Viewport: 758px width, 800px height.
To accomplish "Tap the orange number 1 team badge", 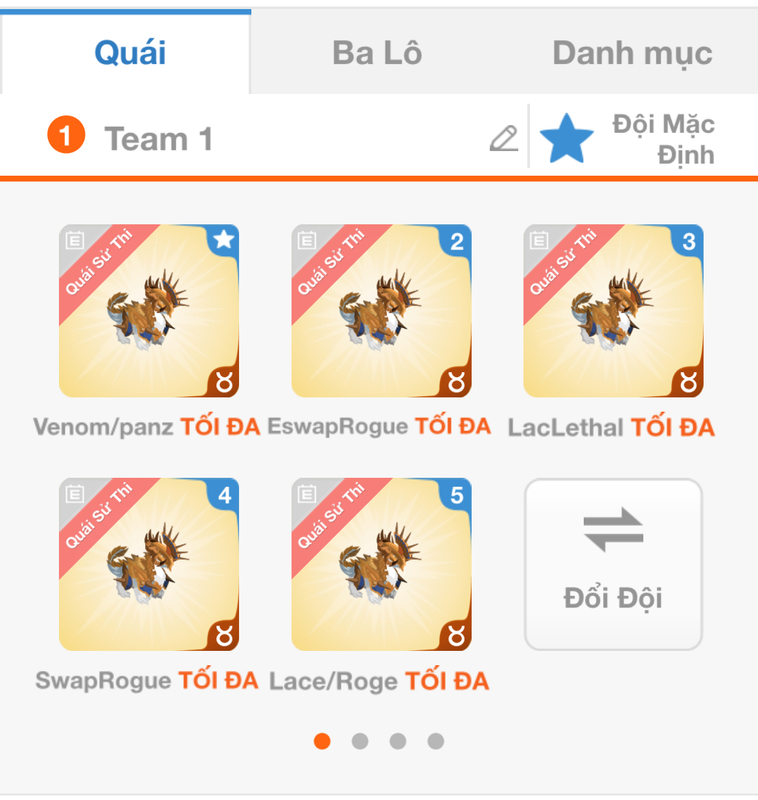I will pos(66,135).
